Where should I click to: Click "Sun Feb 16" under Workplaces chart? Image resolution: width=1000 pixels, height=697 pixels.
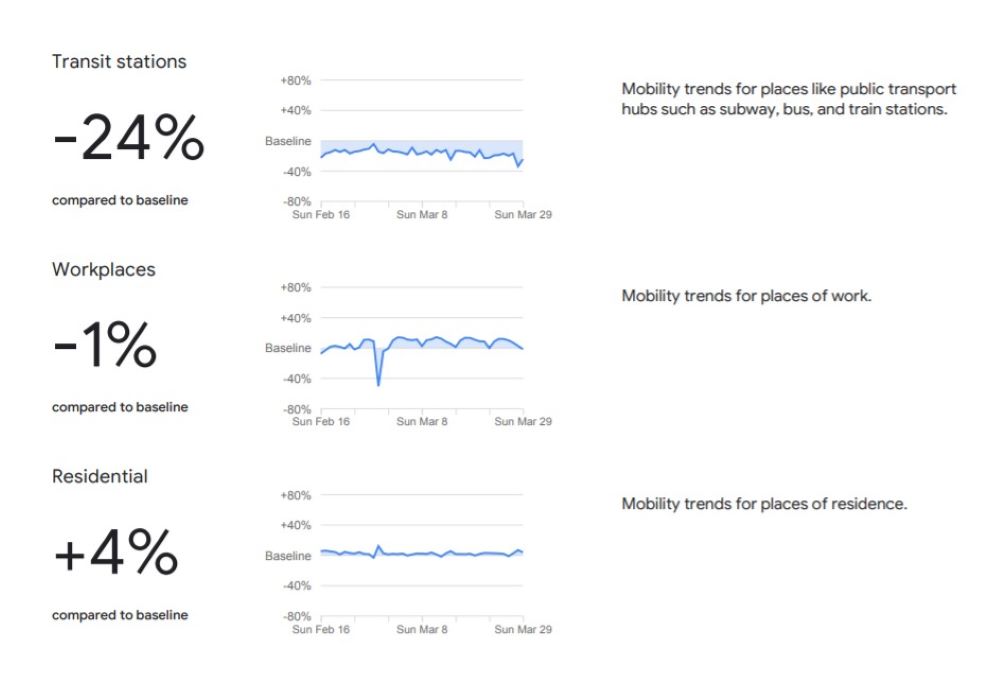321,422
